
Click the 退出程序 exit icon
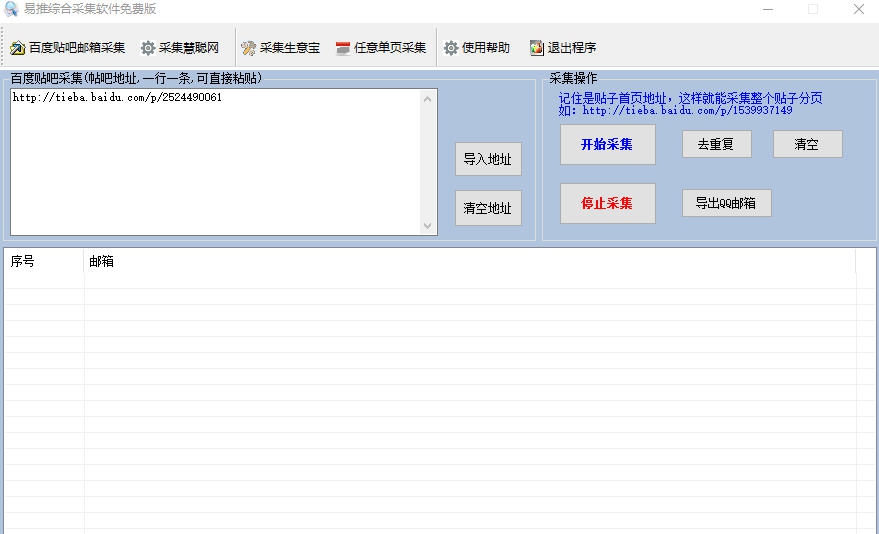click(536, 48)
